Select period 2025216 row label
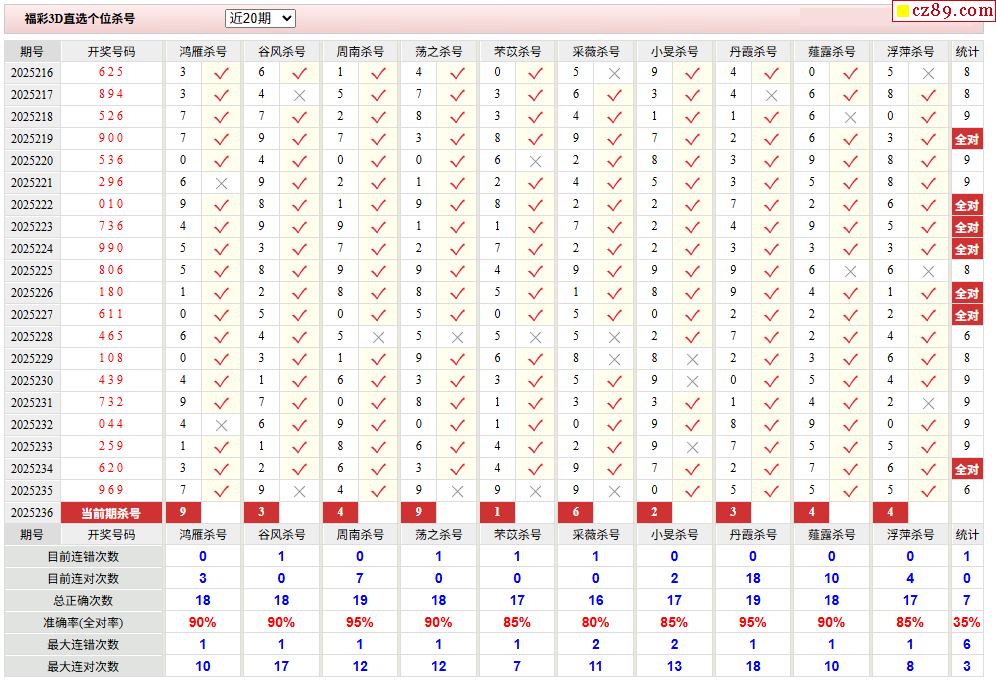996x682 pixels. 32,72
